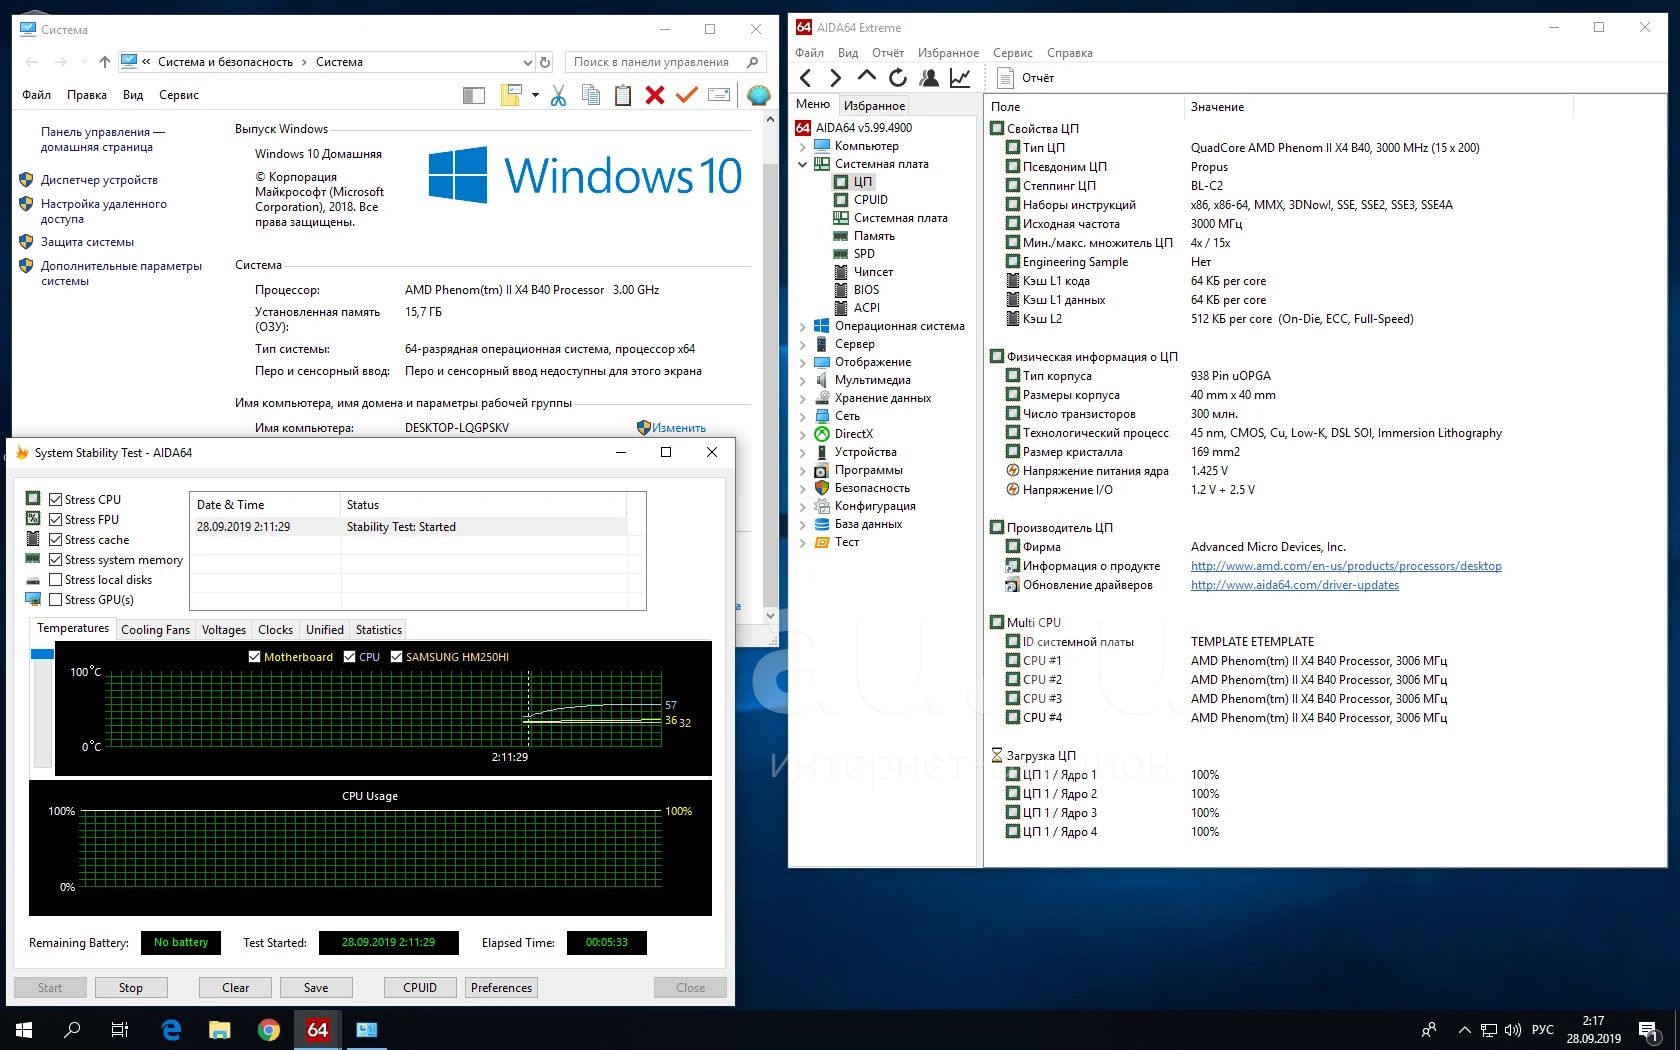Click control panel search field
Screen dimensions: 1680x1050
[x=666, y=62]
